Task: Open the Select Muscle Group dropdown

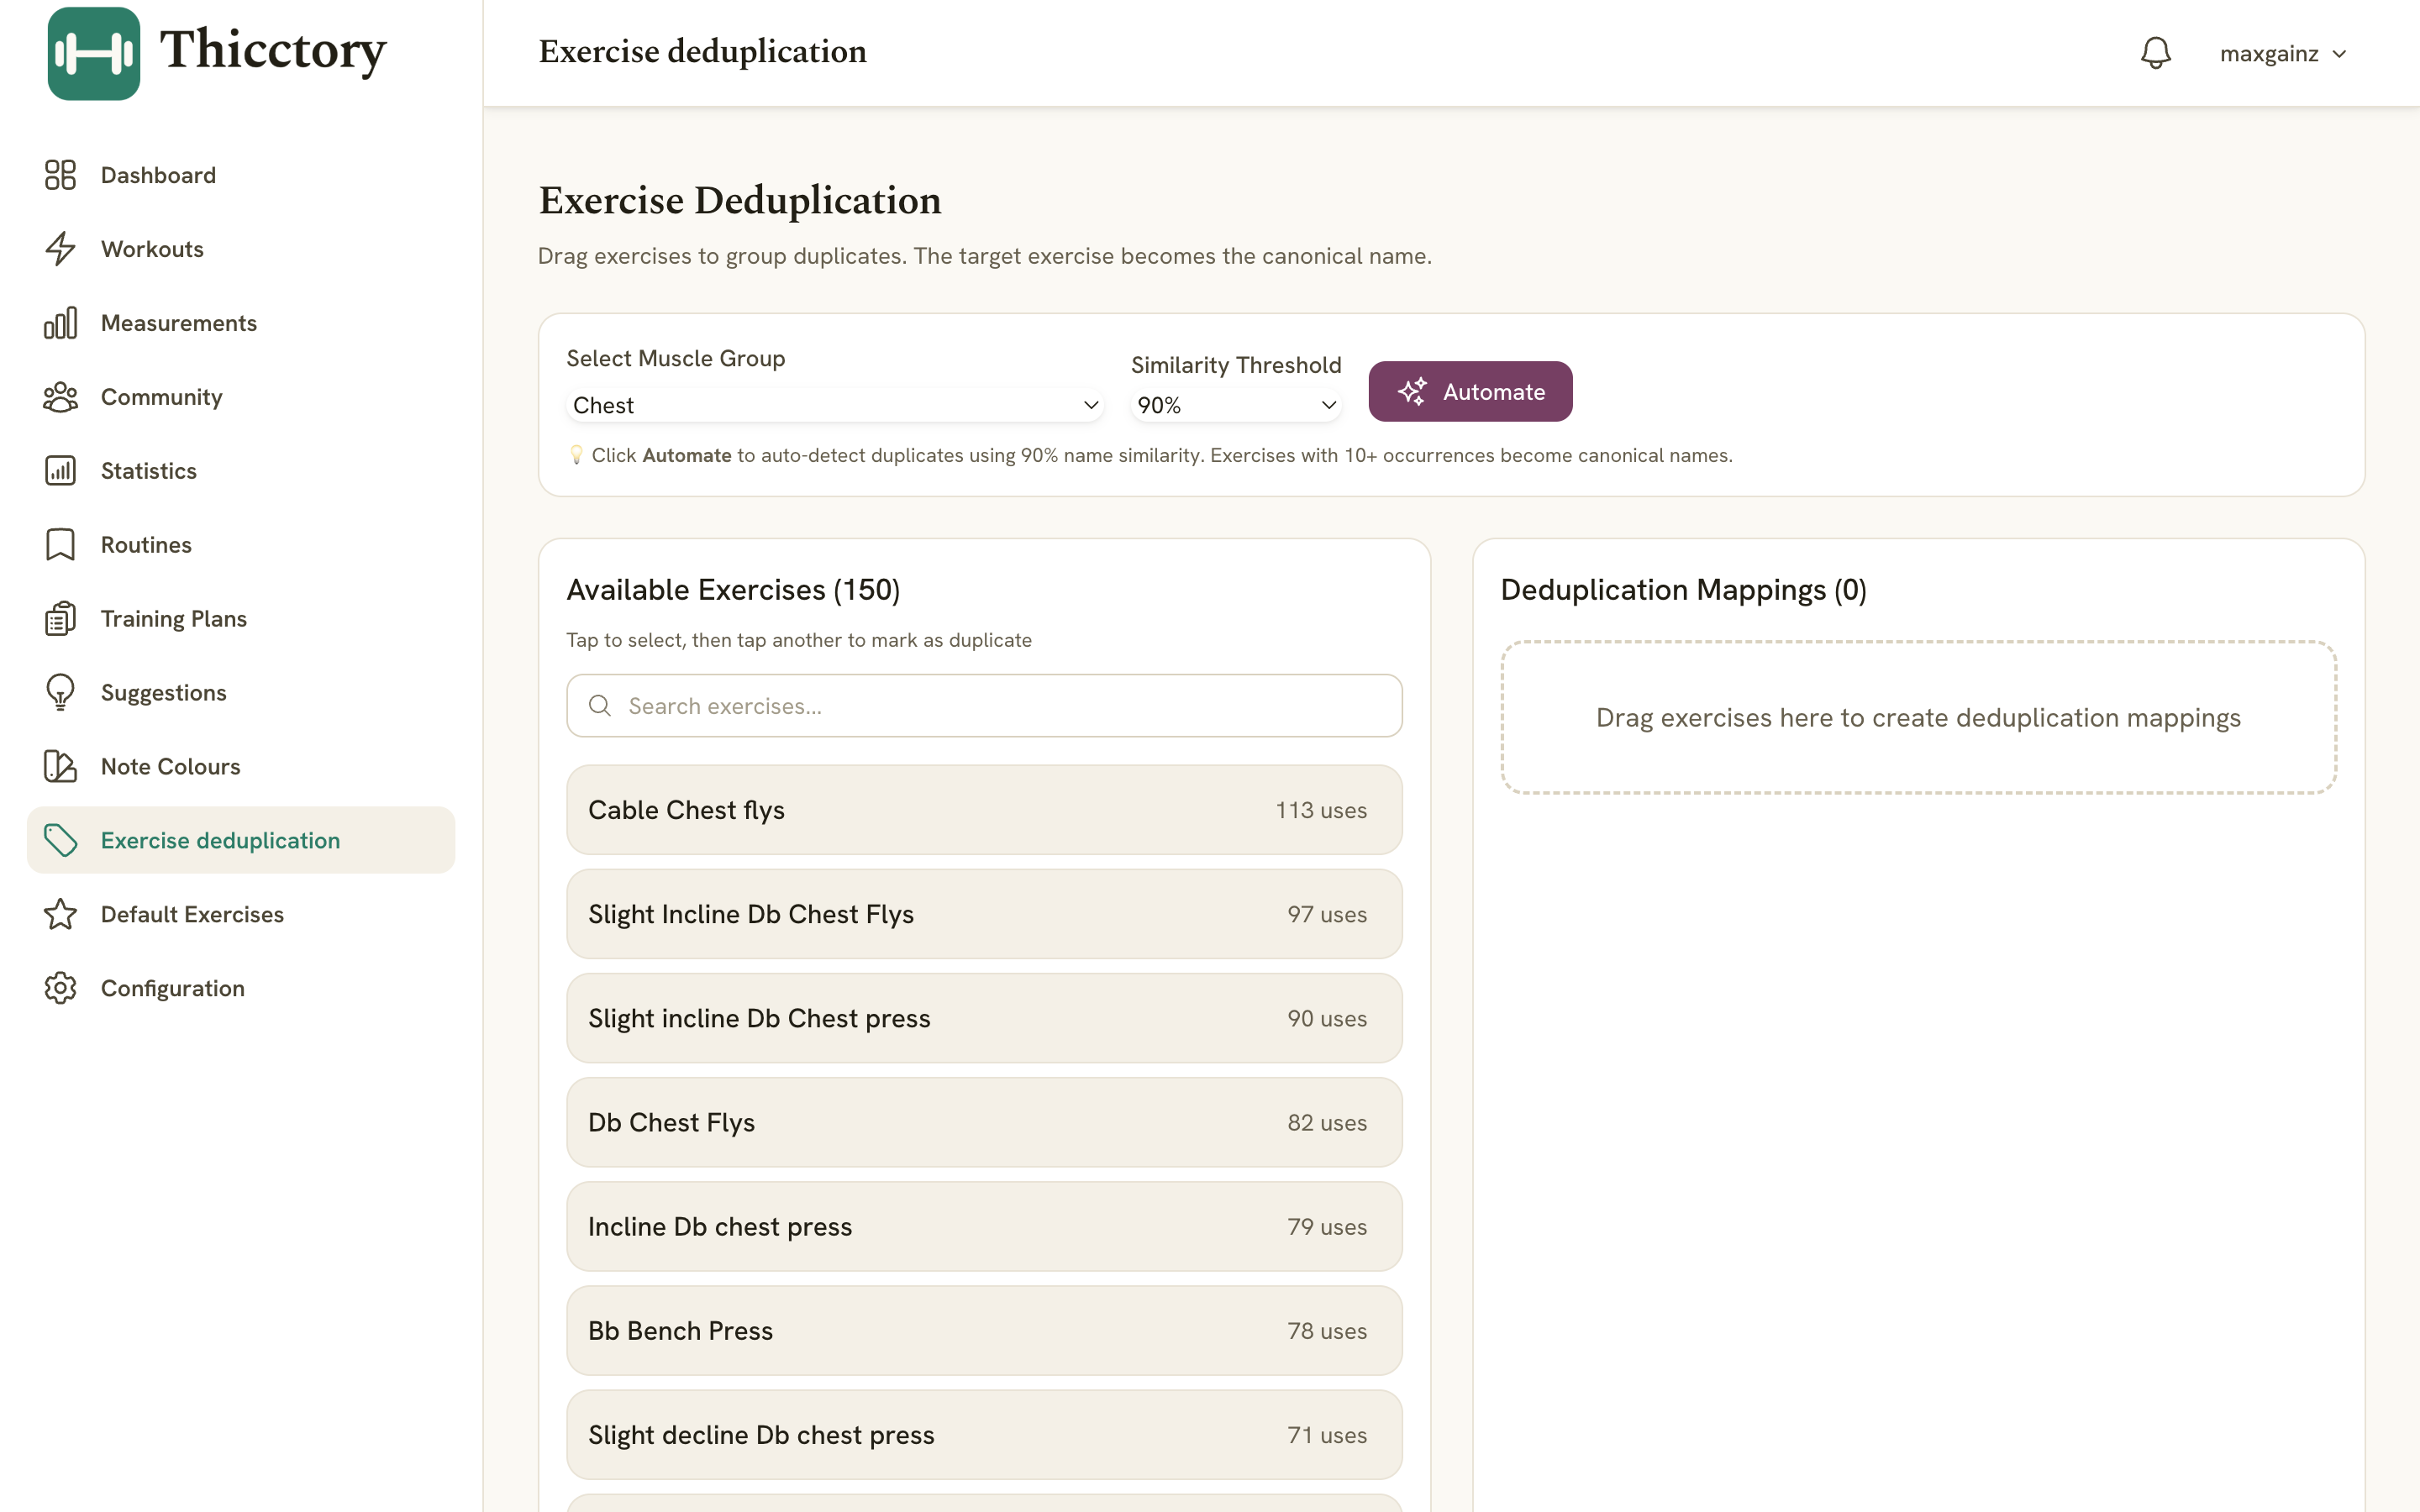Action: (x=835, y=405)
